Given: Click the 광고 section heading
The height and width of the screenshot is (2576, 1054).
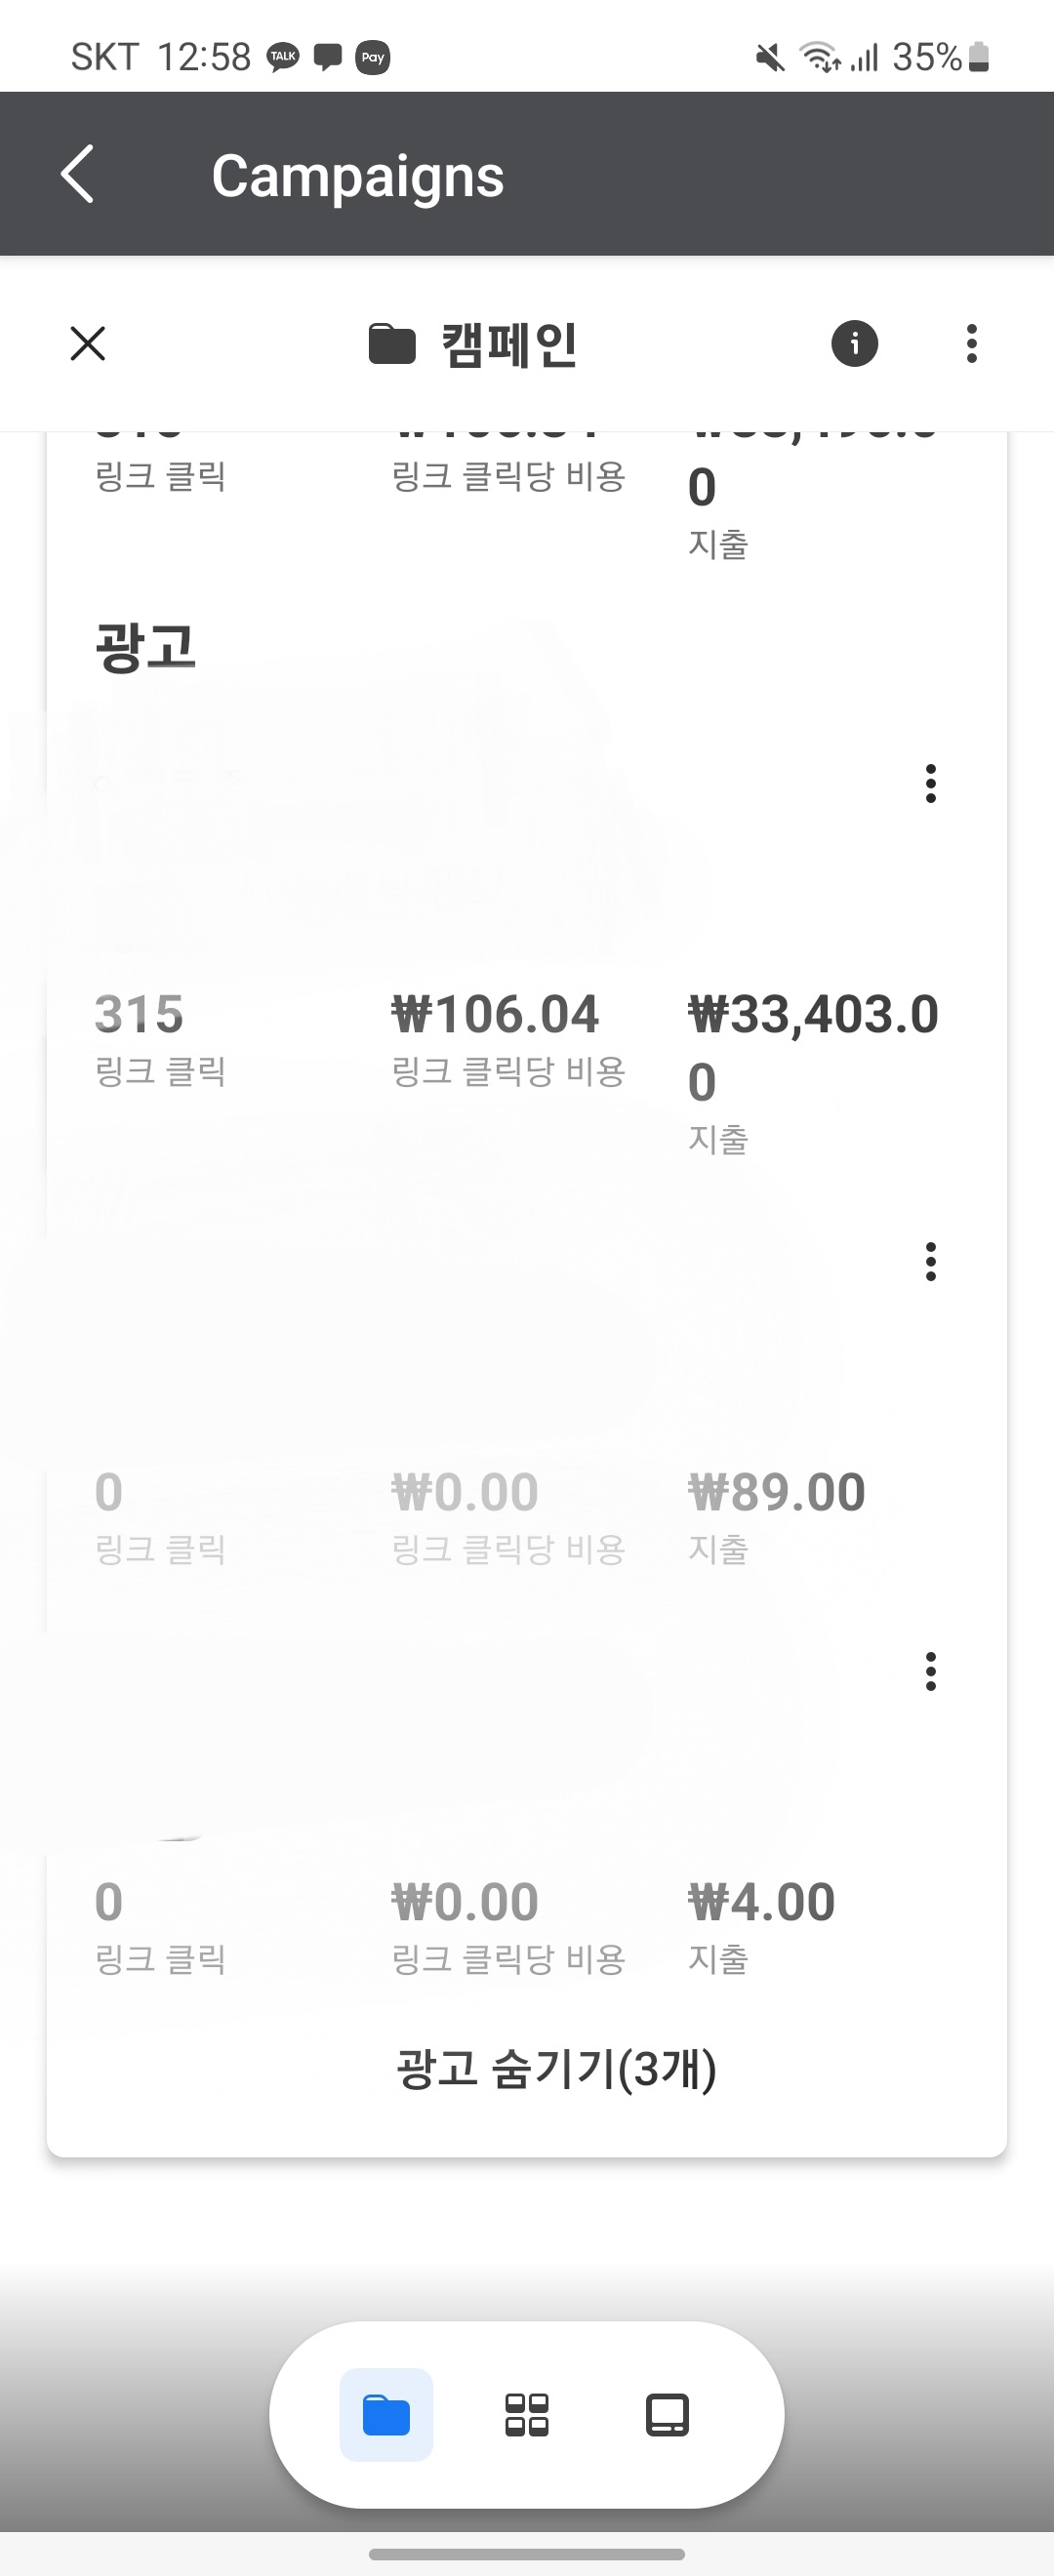Looking at the screenshot, I should [145, 646].
